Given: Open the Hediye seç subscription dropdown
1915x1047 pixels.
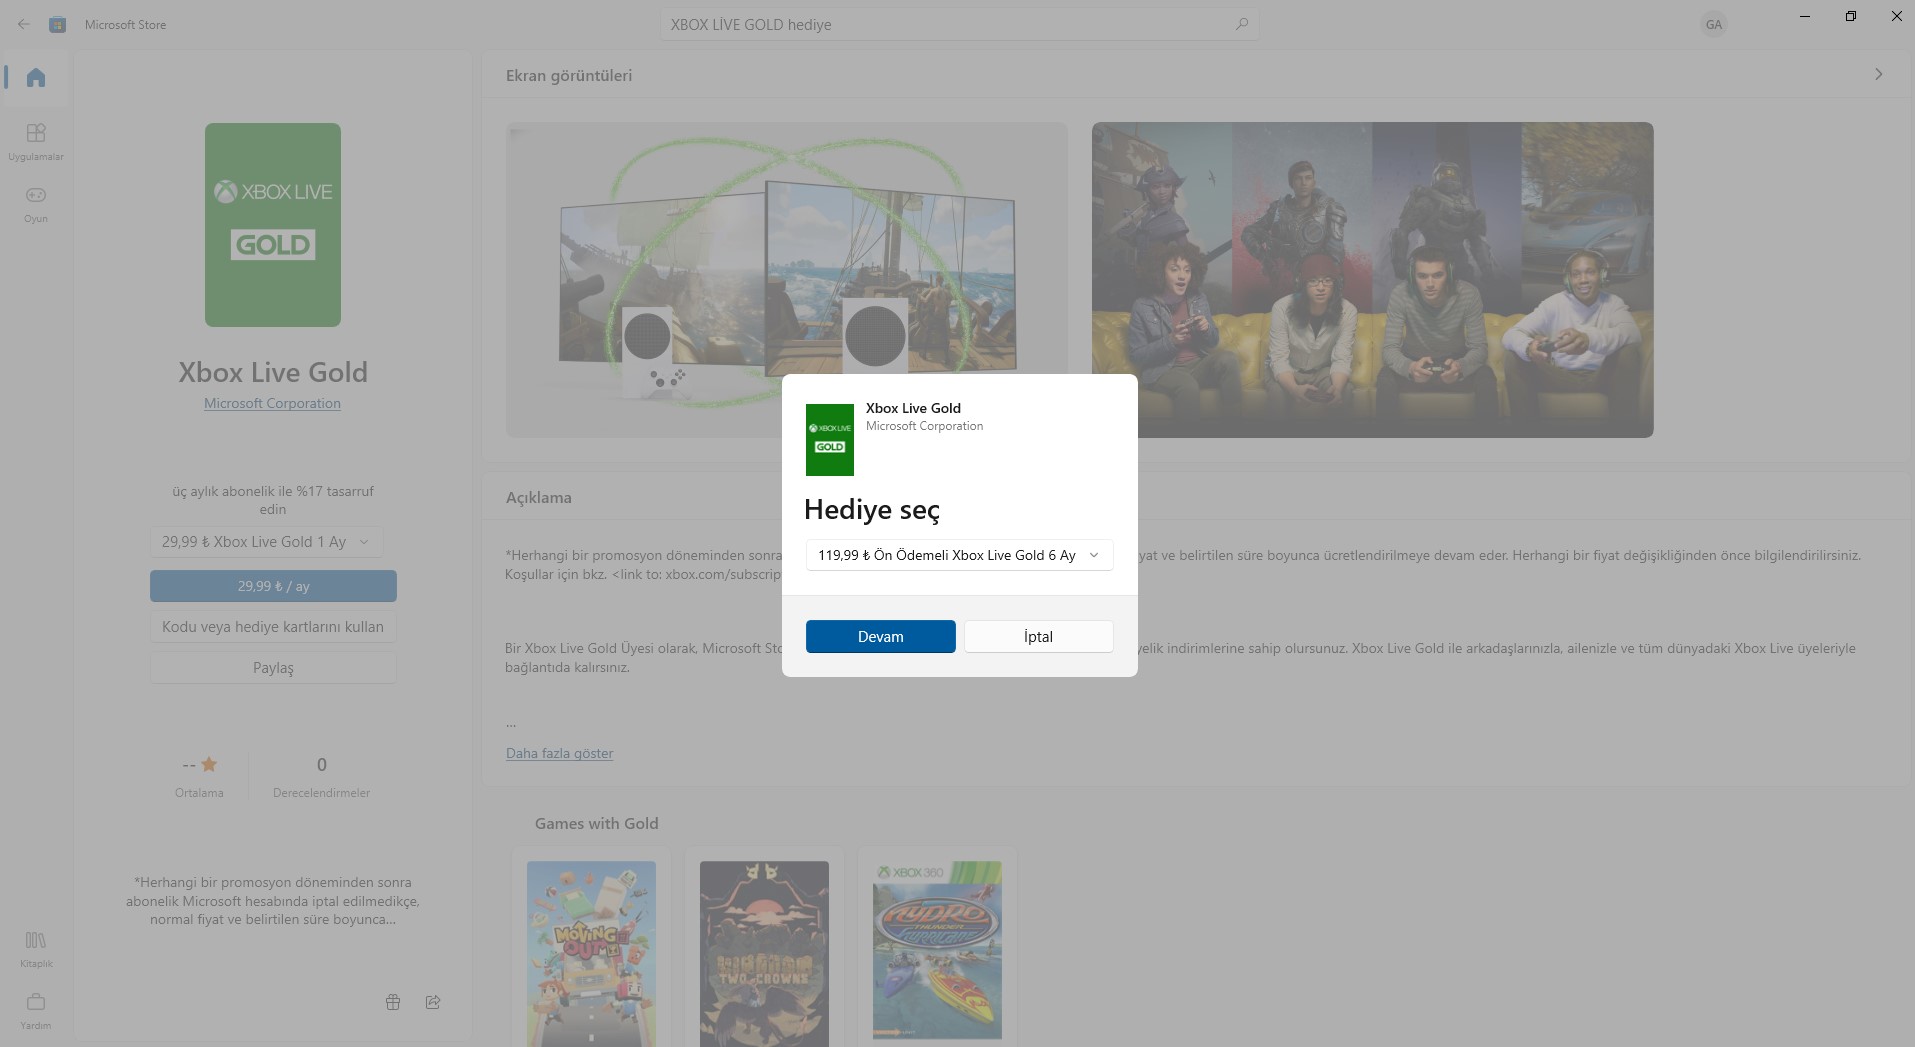Looking at the screenshot, I should click(960, 555).
